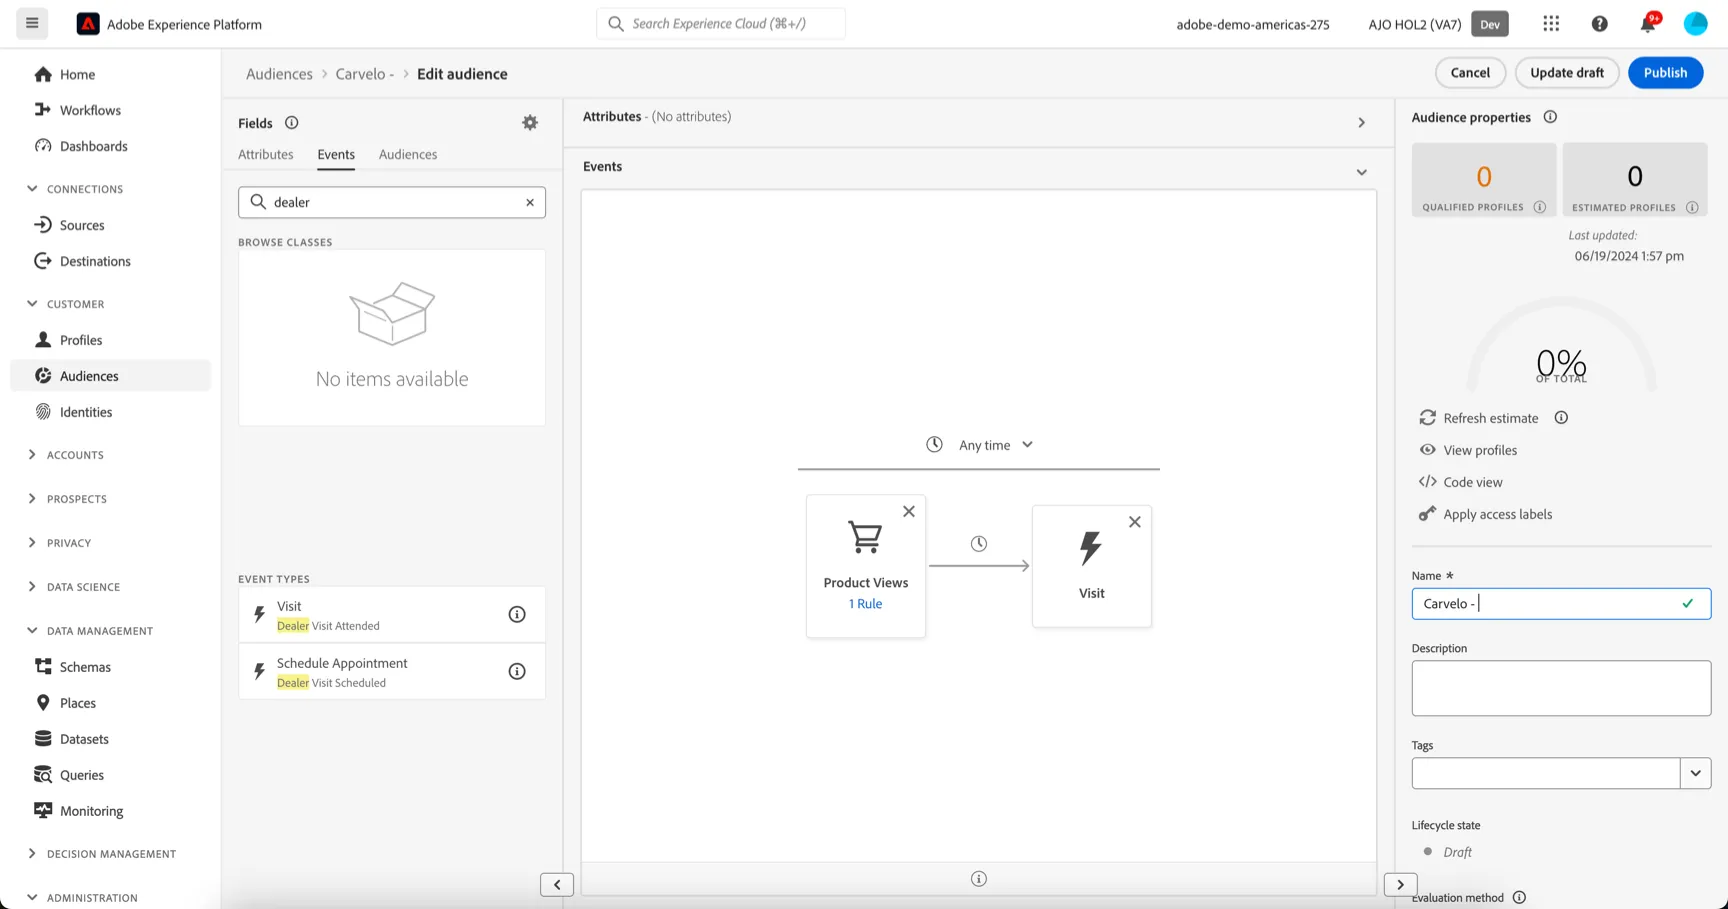Open Fields settings gear
Viewport: 1728px width, 909px height.
point(530,122)
